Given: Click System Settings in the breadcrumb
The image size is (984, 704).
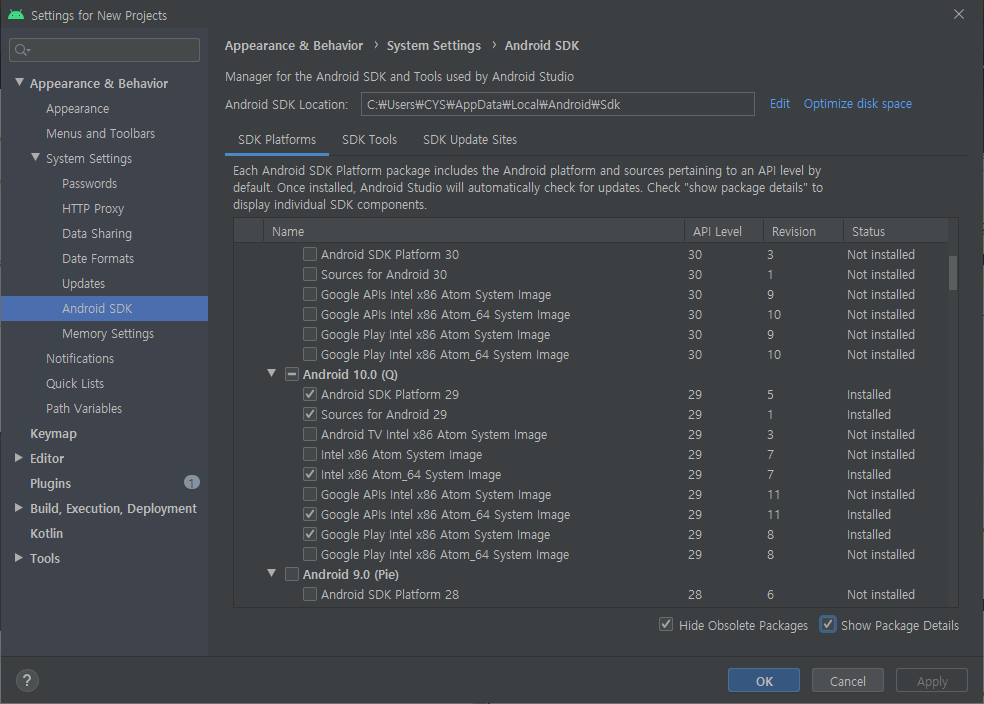Looking at the screenshot, I should click(434, 46).
